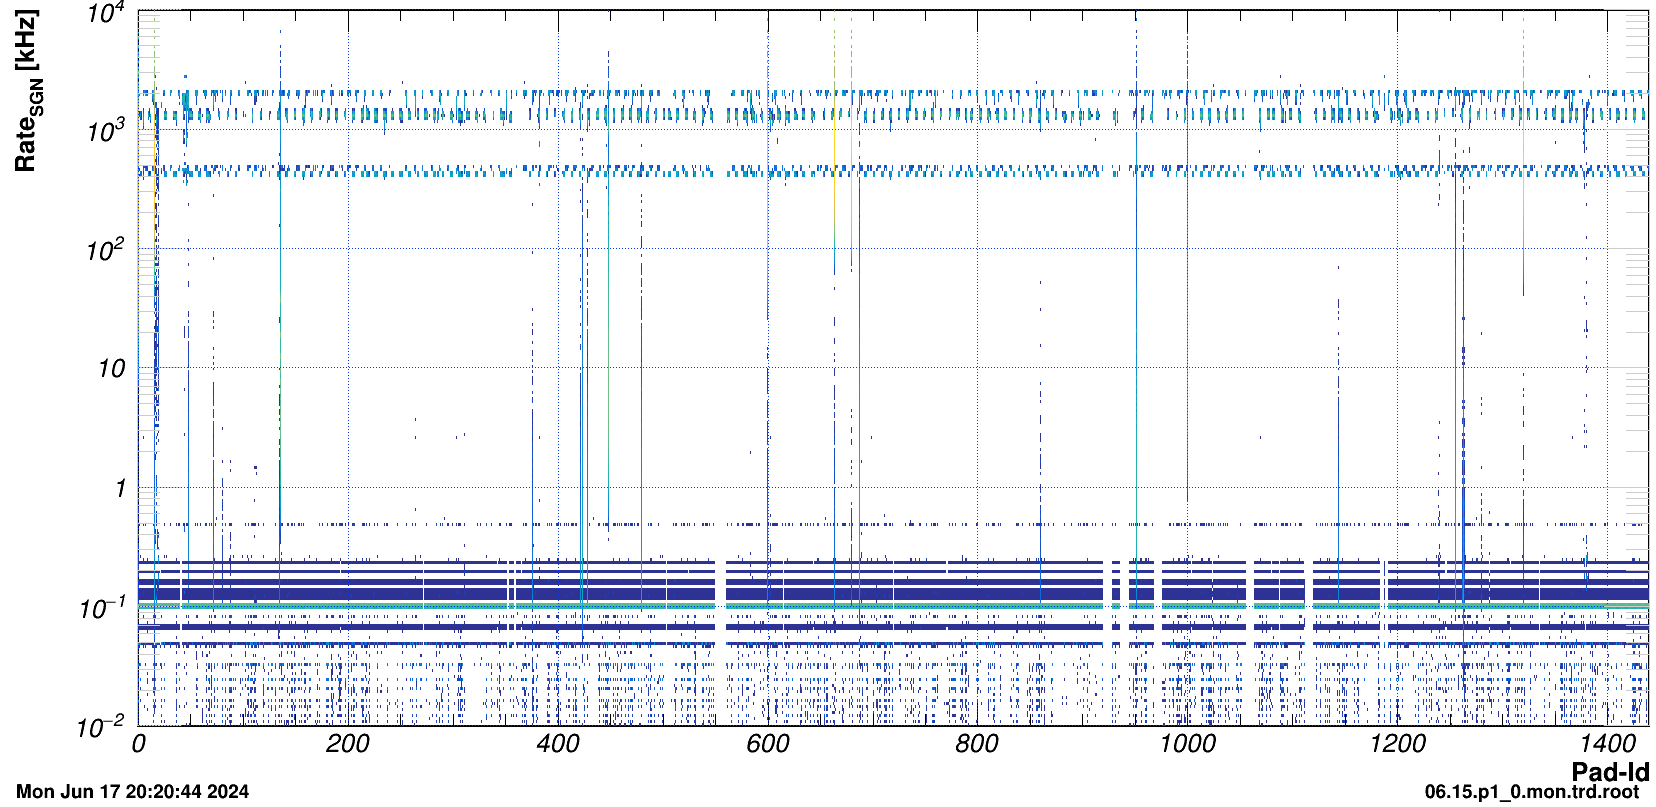This screenshot has height=807, width=1656.
Task: Click the x-axis tick label 1400
Action: (x=1606, y=744)
